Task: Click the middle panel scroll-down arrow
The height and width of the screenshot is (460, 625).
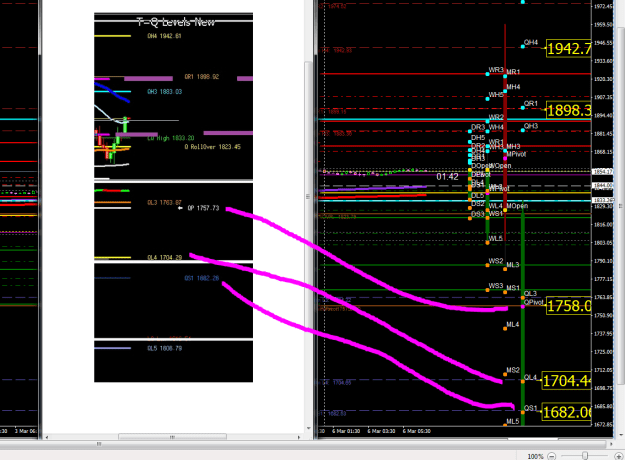Action: (x=309, y=429)
